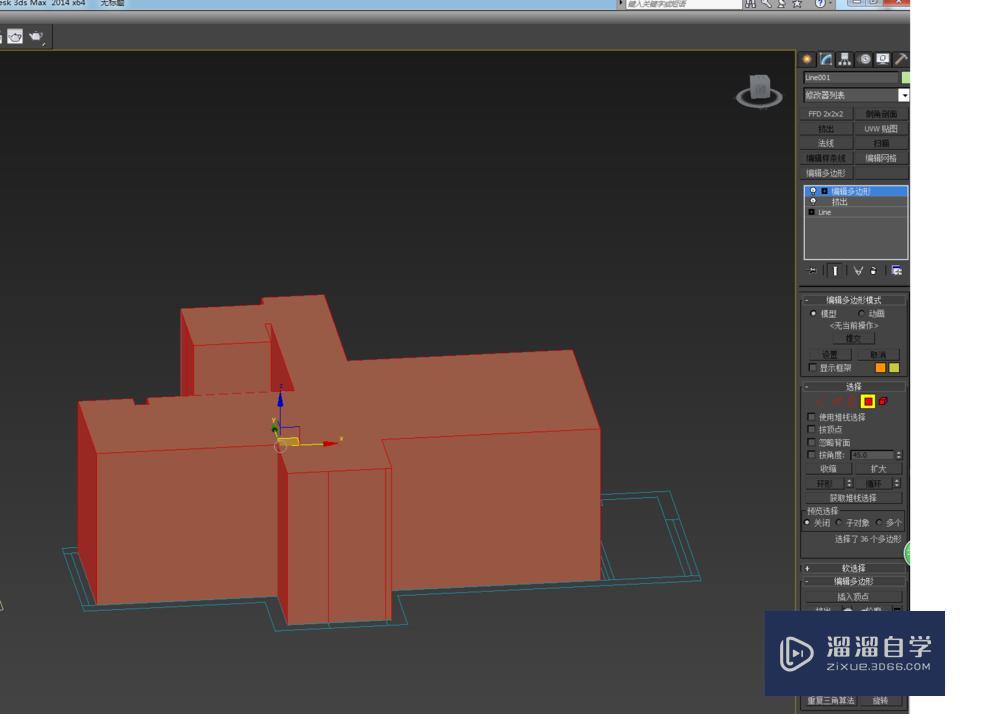This screenshot has width=1000, height=714.
Task: Click the 挤出 modifier set button
Action: click(826, 129)
